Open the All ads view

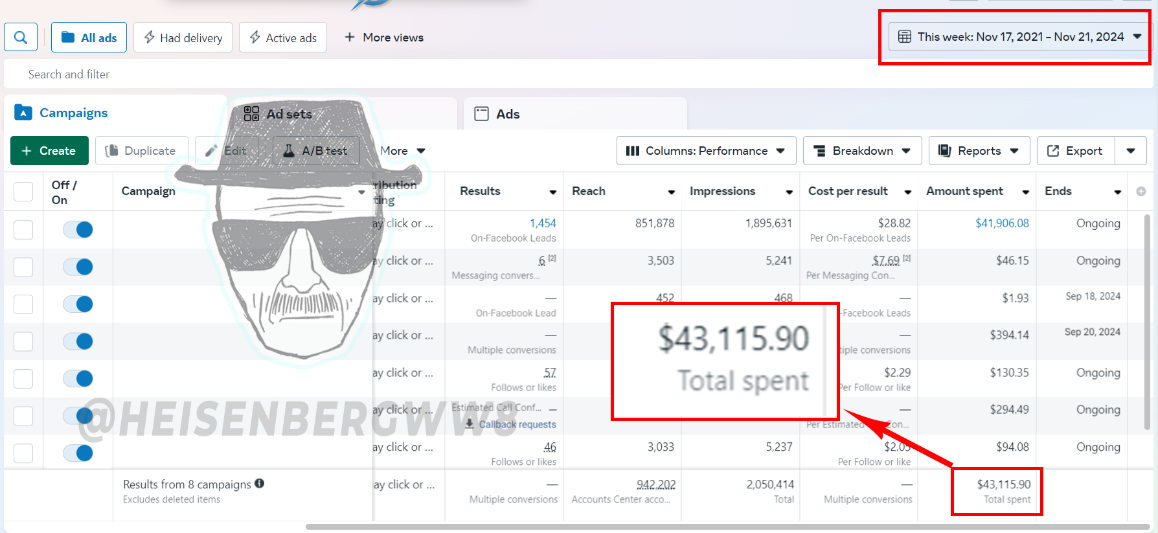click(89, 37)
